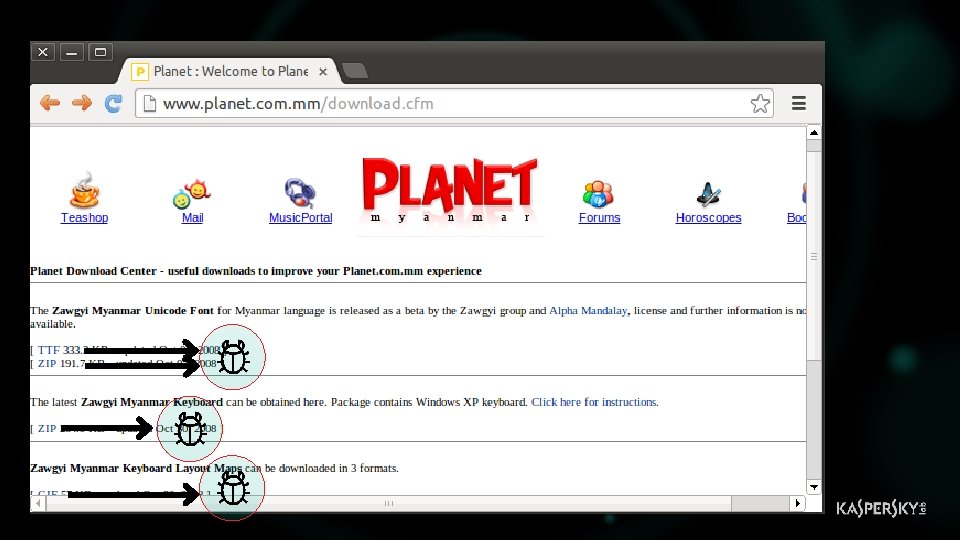Go back with the browser back arrow

click(x=50, y=103)
